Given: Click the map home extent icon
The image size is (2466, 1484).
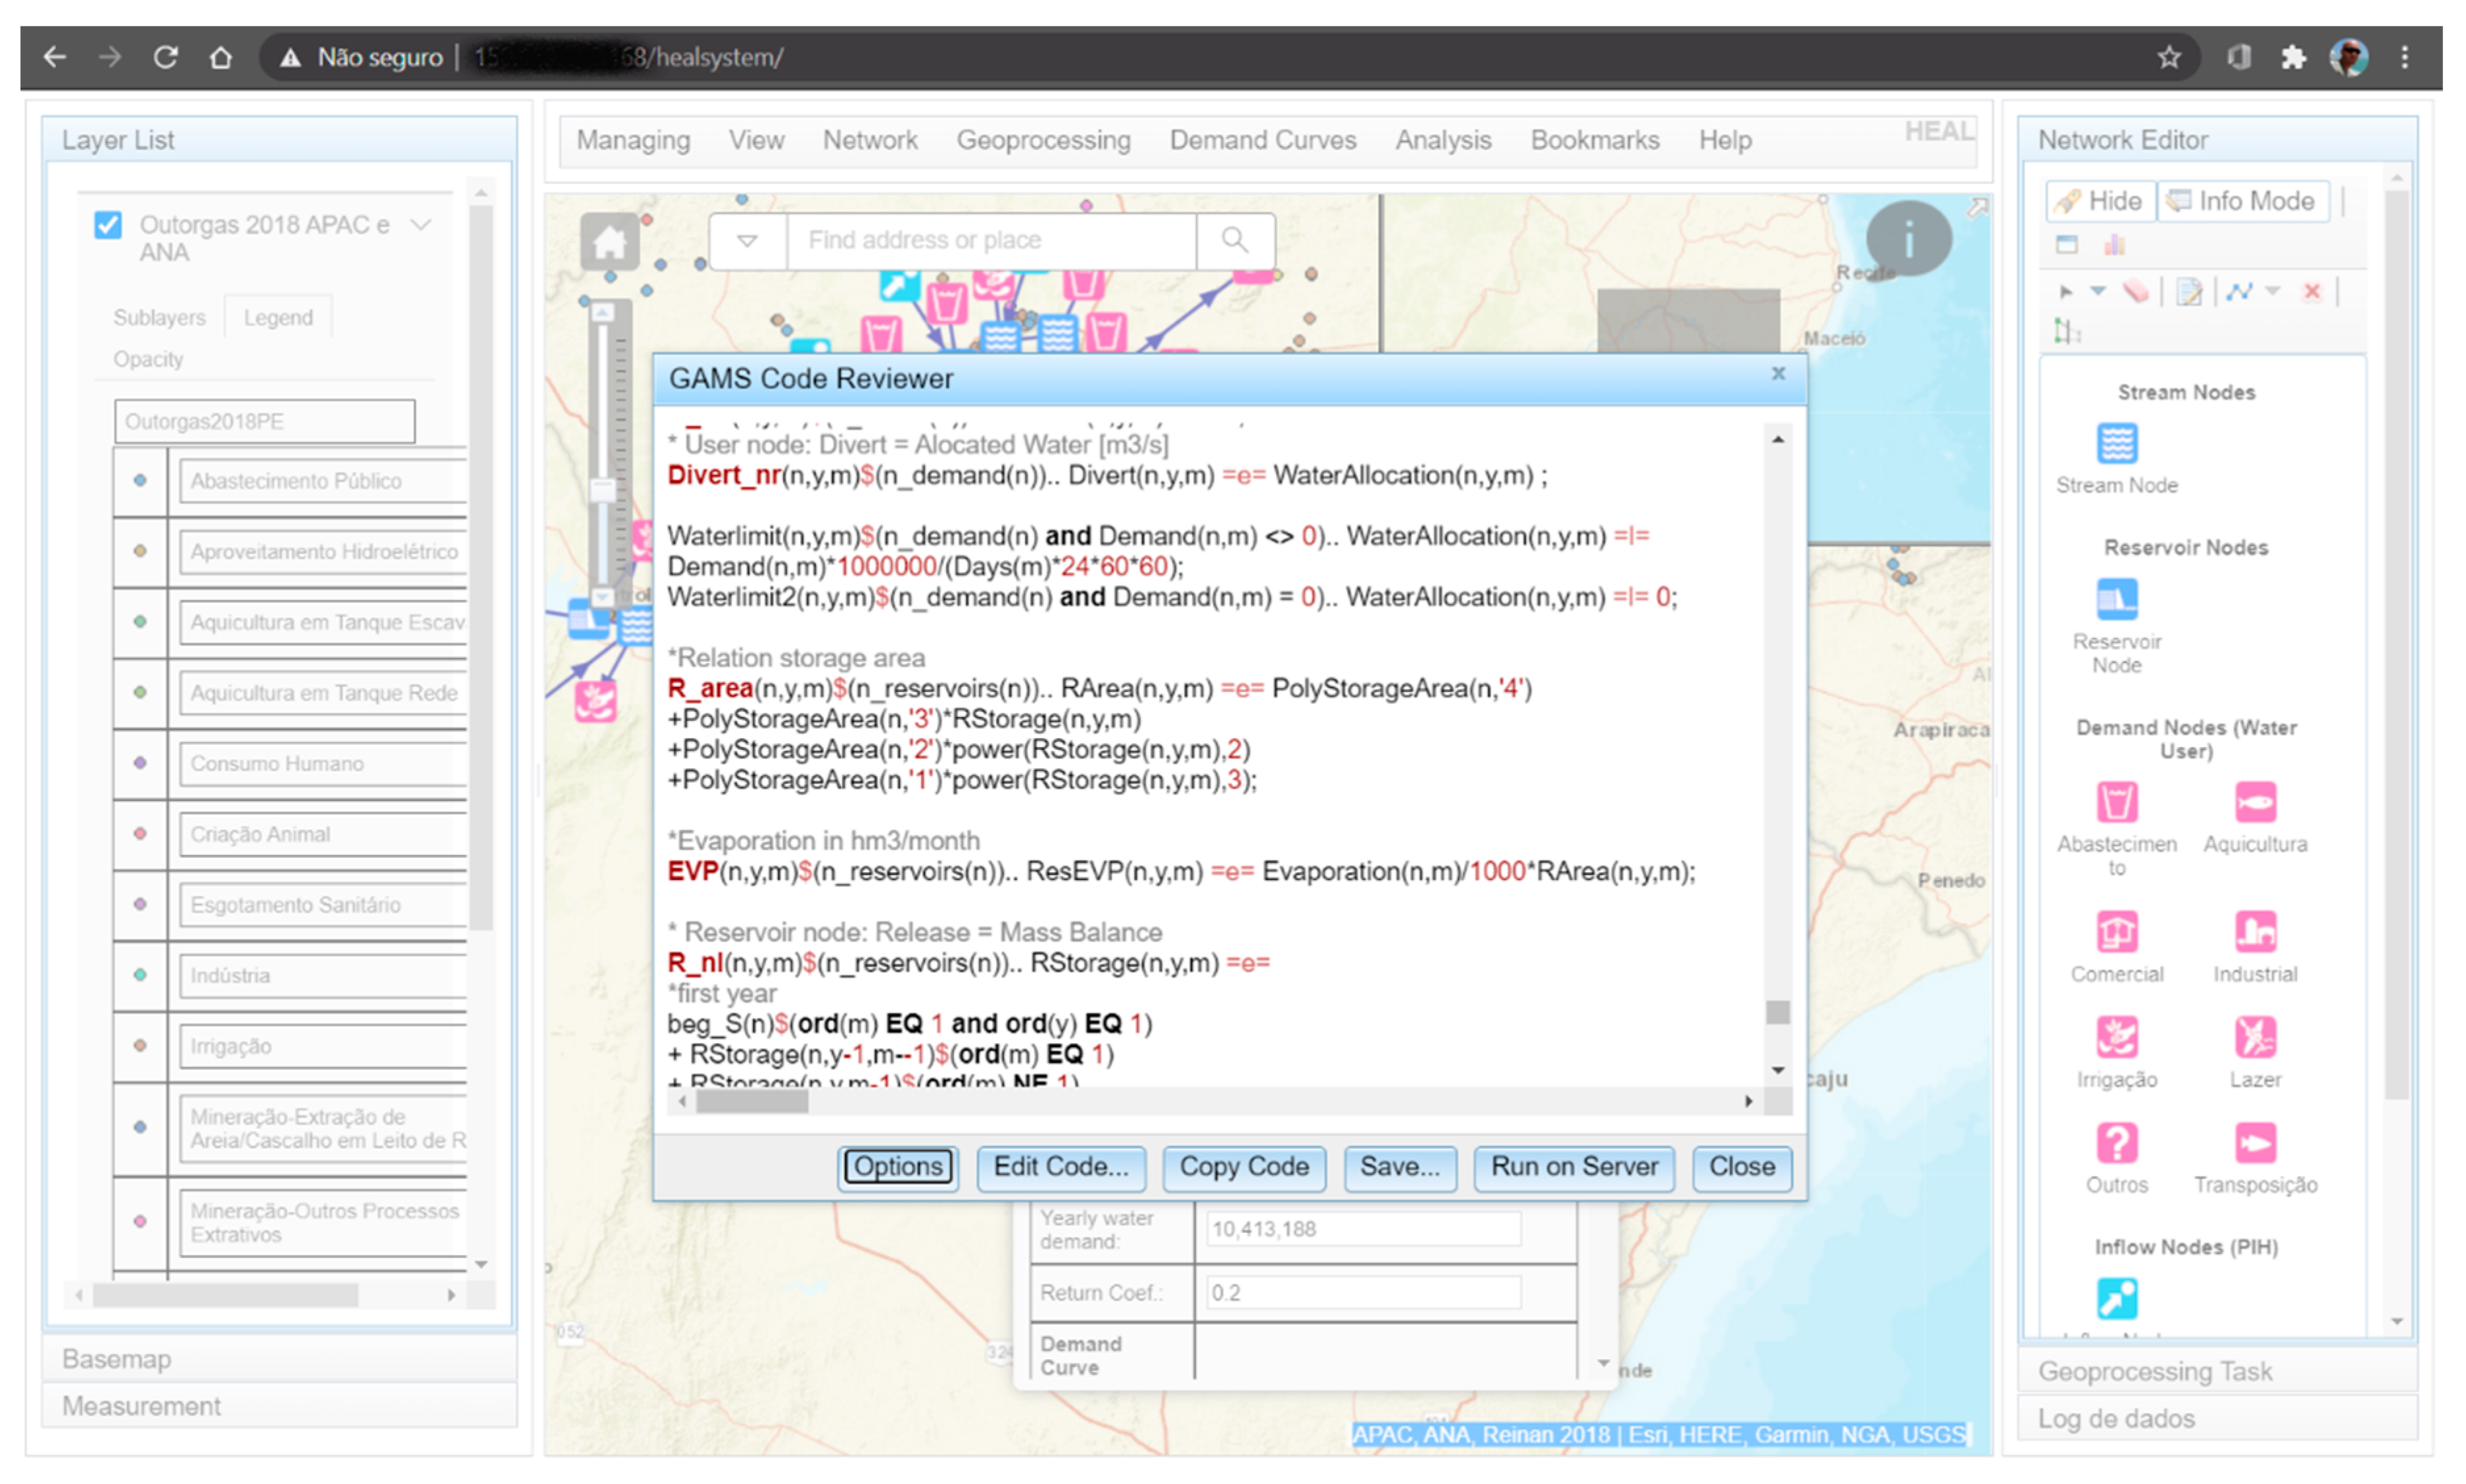Looking at the screenshot, I should click(x=609, y=241).
